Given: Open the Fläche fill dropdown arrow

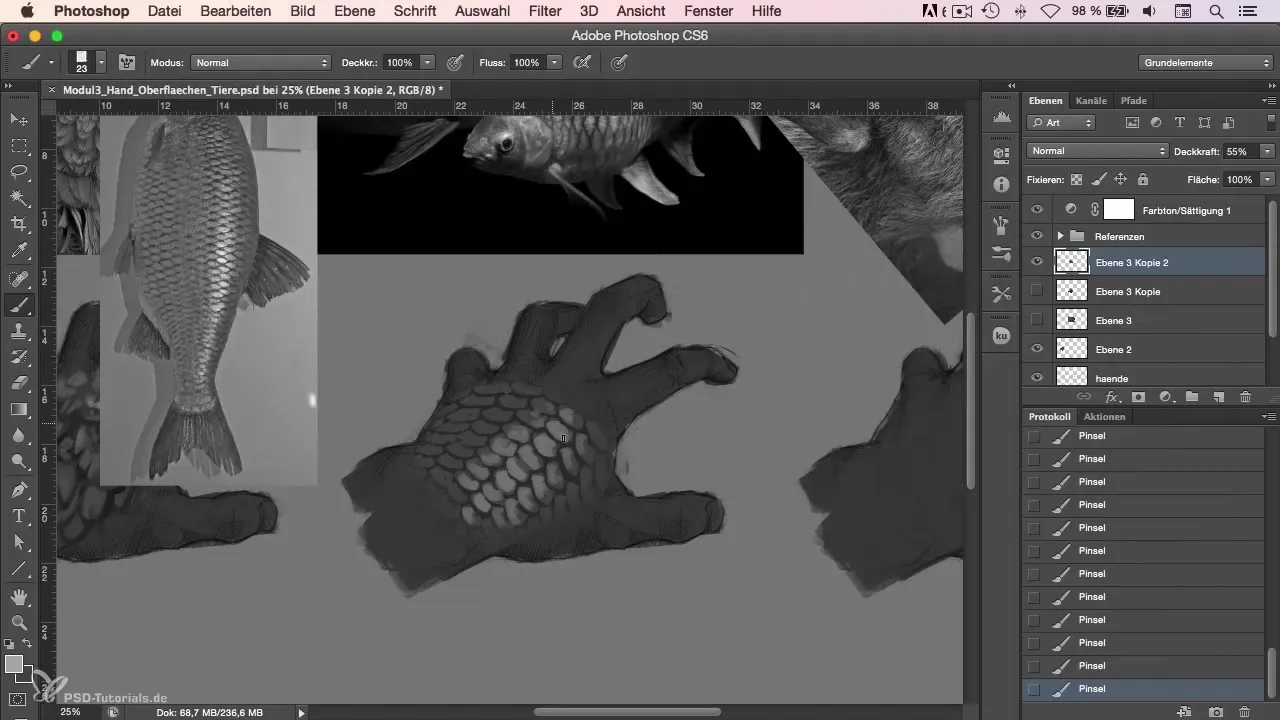Looking at the screenshot, I should (x=1267, y=179).
